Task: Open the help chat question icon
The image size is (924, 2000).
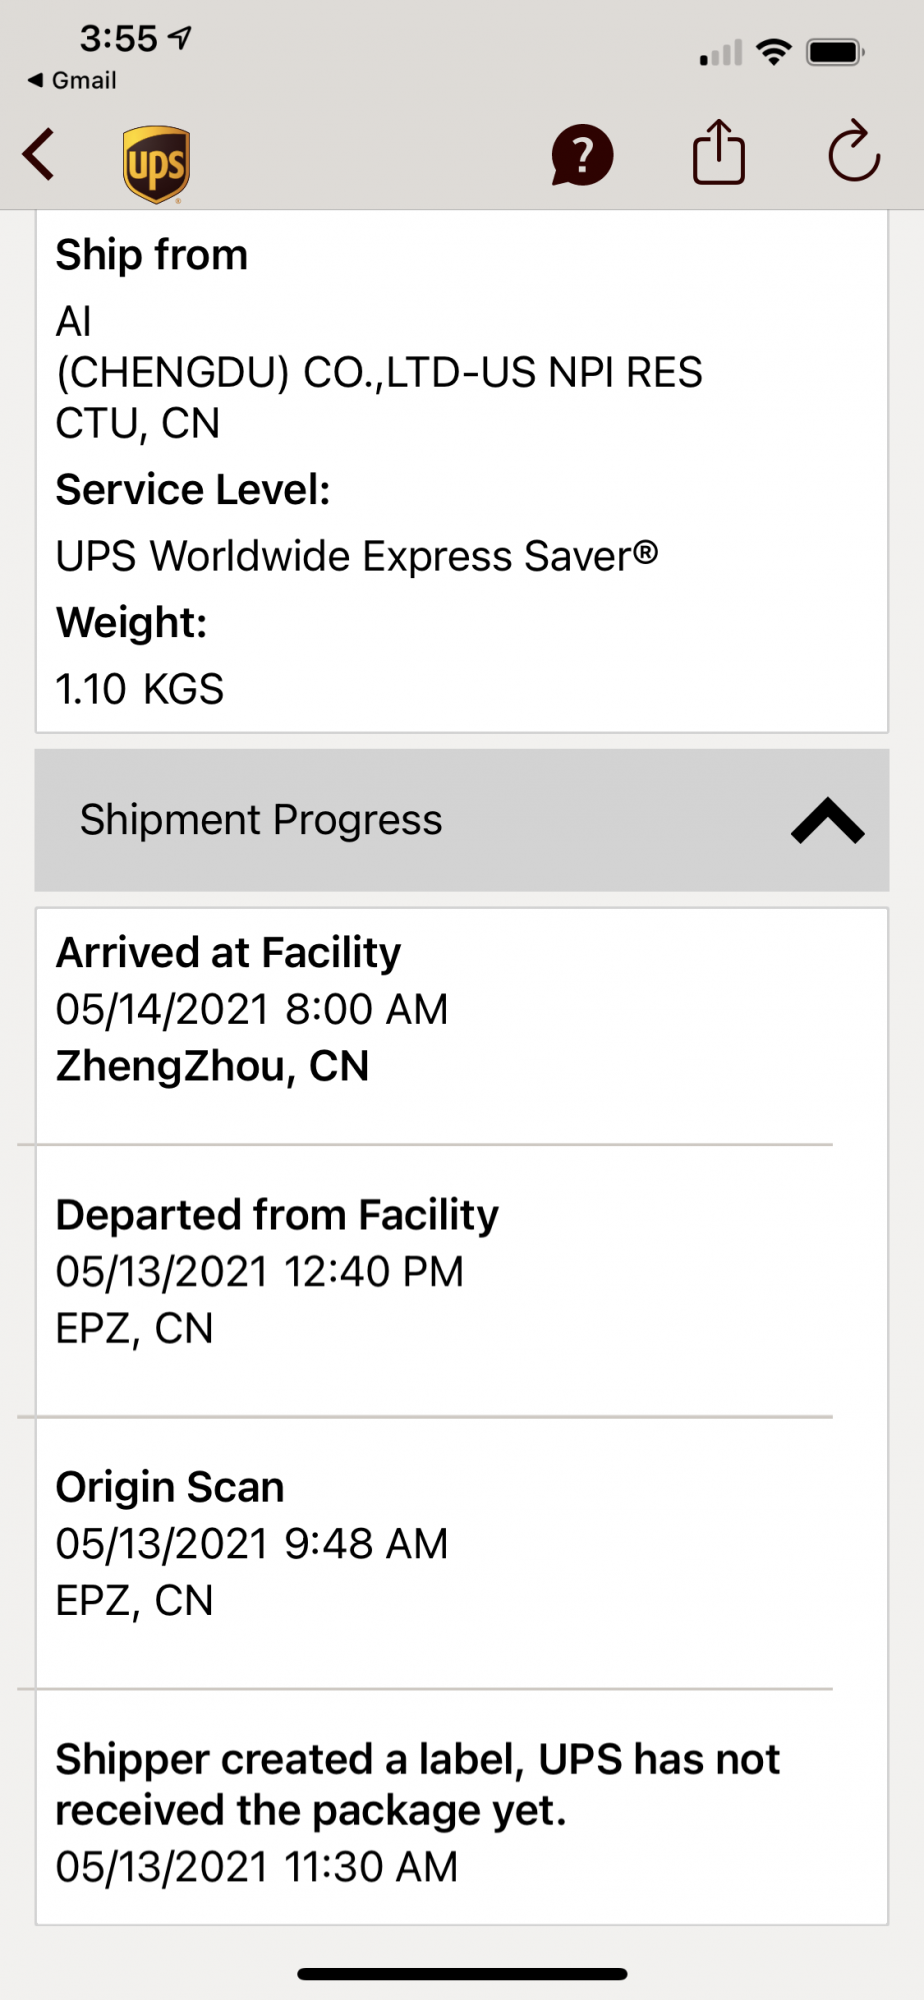Action: [x=581, y=156]
